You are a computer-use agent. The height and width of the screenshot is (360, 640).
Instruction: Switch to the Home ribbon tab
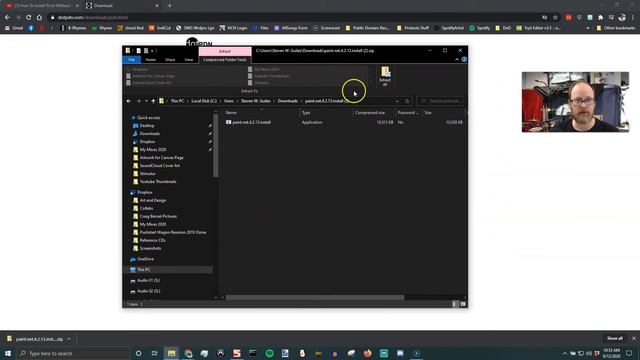click(150, 60)
